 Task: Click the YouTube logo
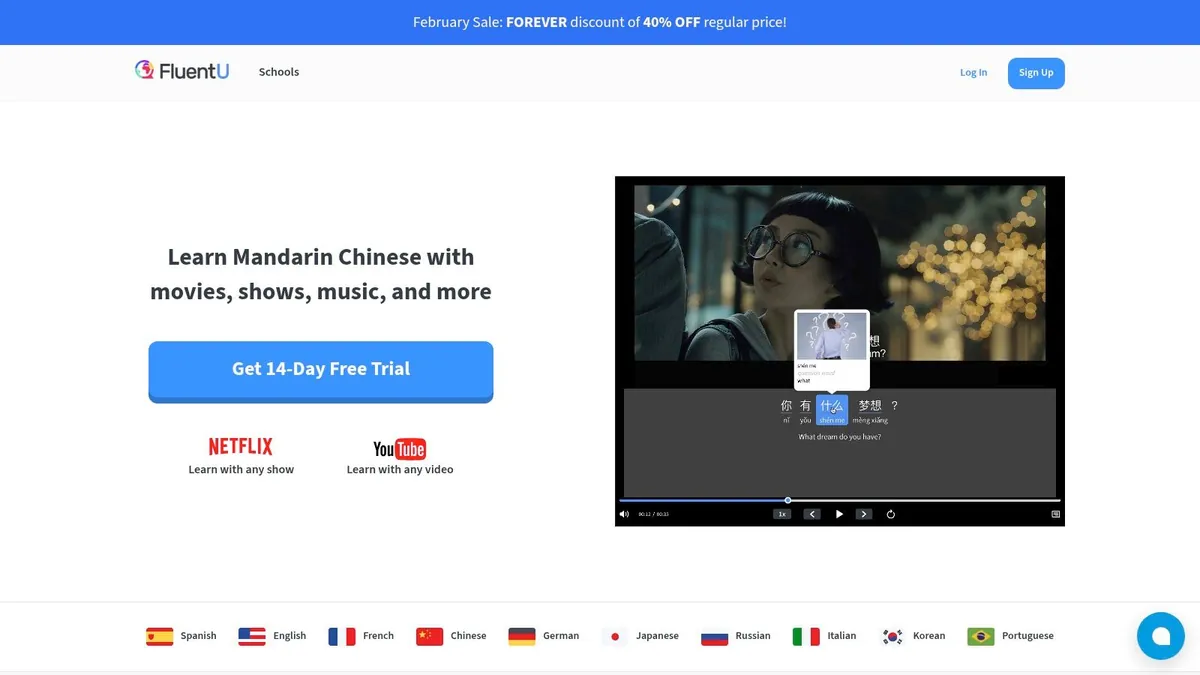click(400, 449)
